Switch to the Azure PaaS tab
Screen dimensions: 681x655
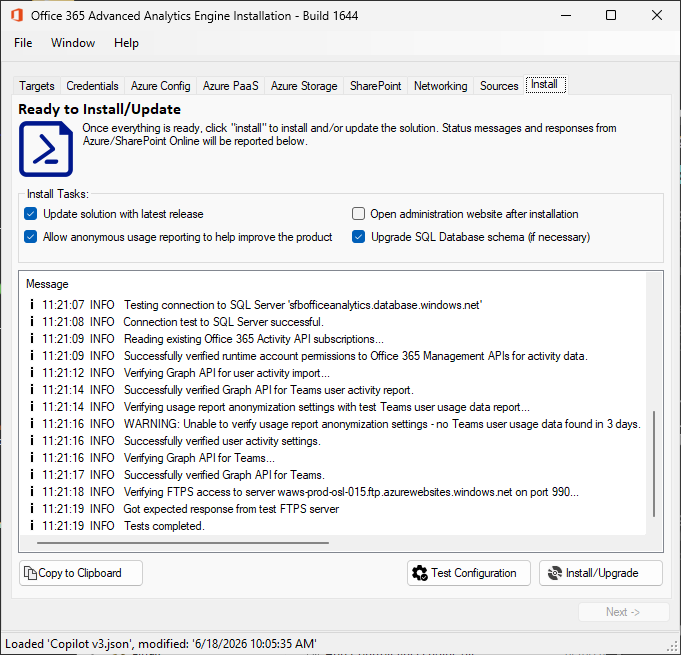tap(231, 86)
